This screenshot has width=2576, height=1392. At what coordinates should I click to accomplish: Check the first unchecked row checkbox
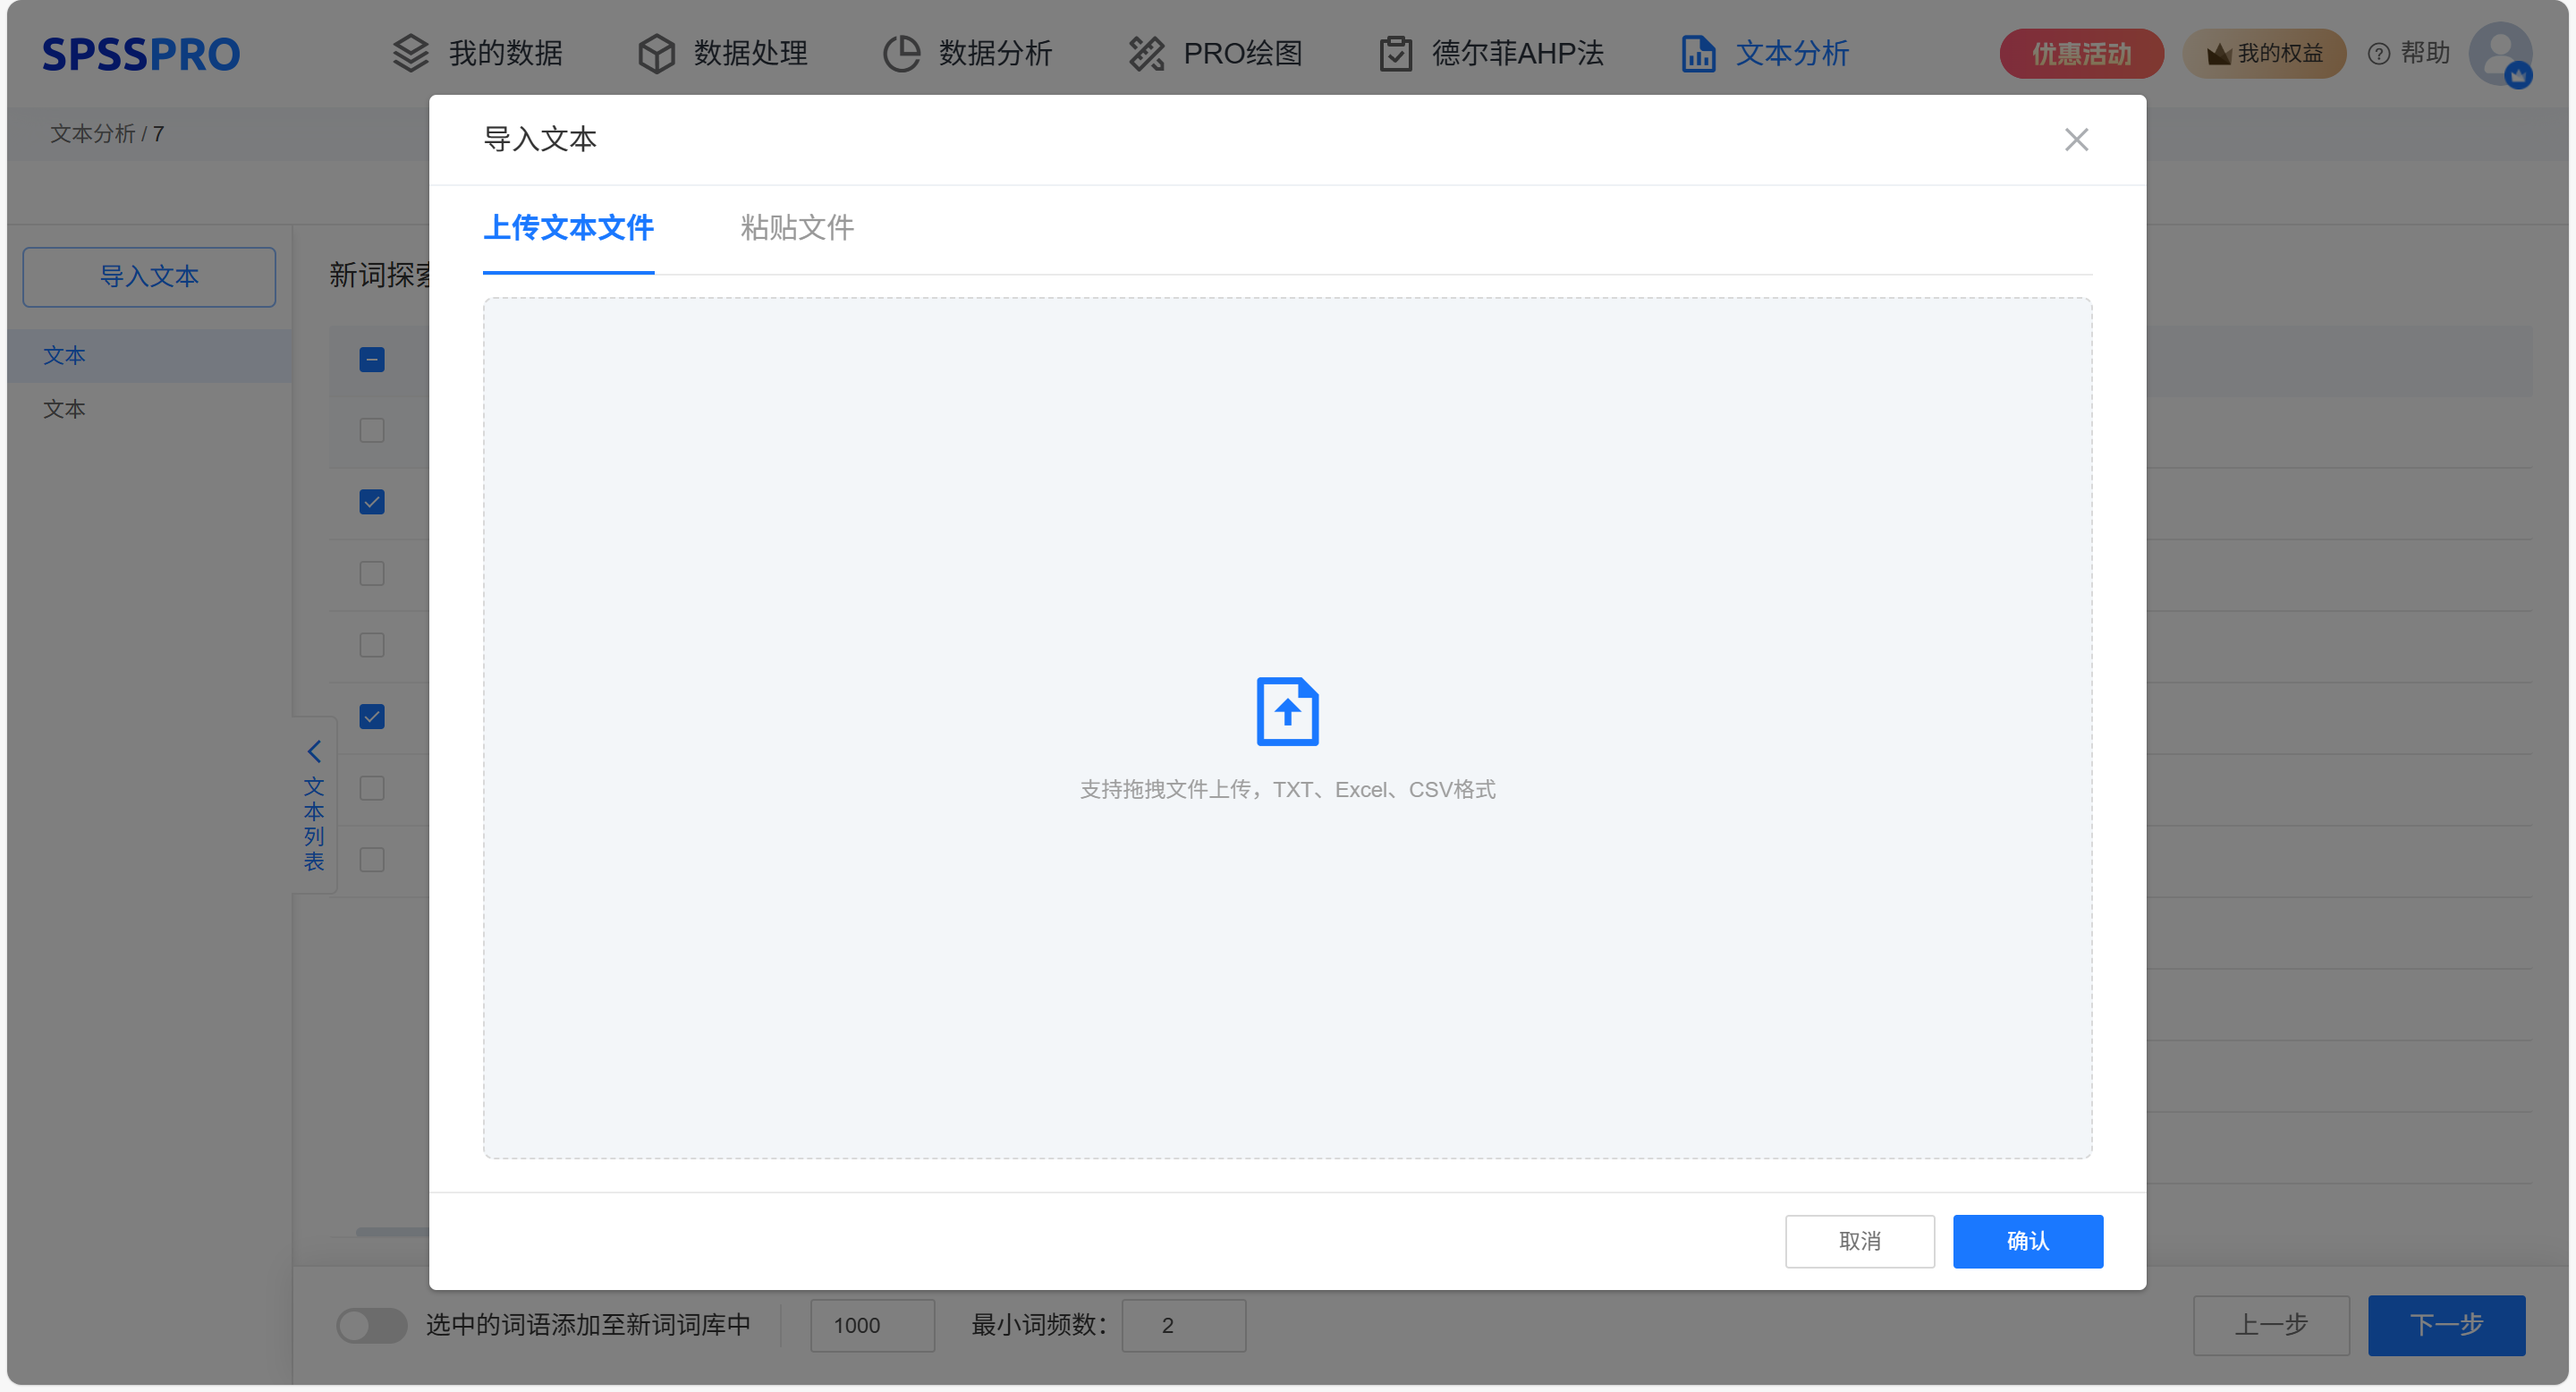pos(372,430)
